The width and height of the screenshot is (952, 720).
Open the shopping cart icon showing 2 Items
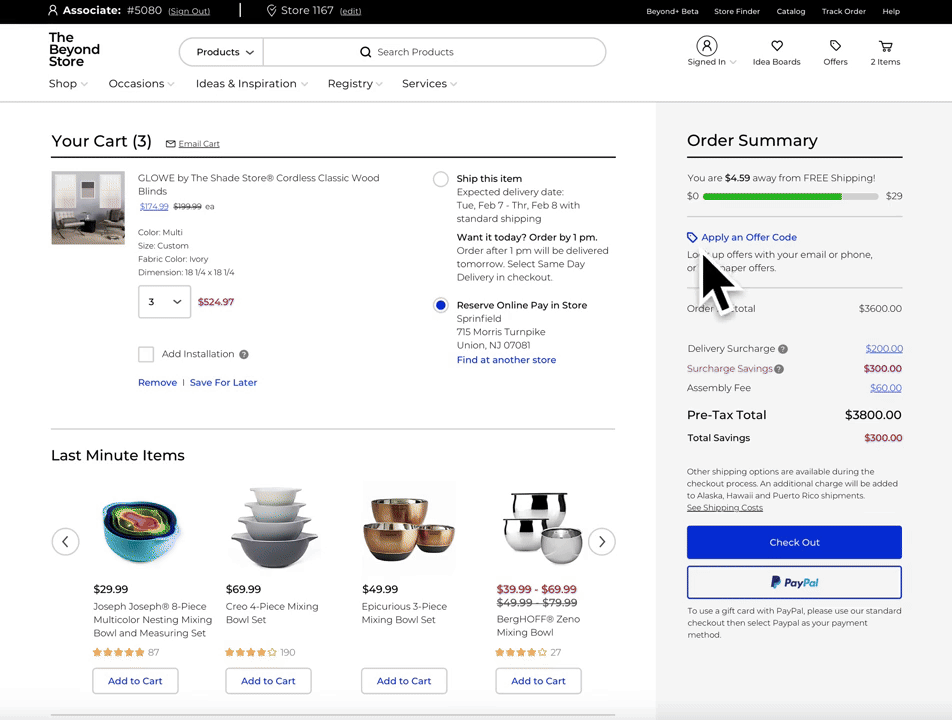click(x=884, y=45)
